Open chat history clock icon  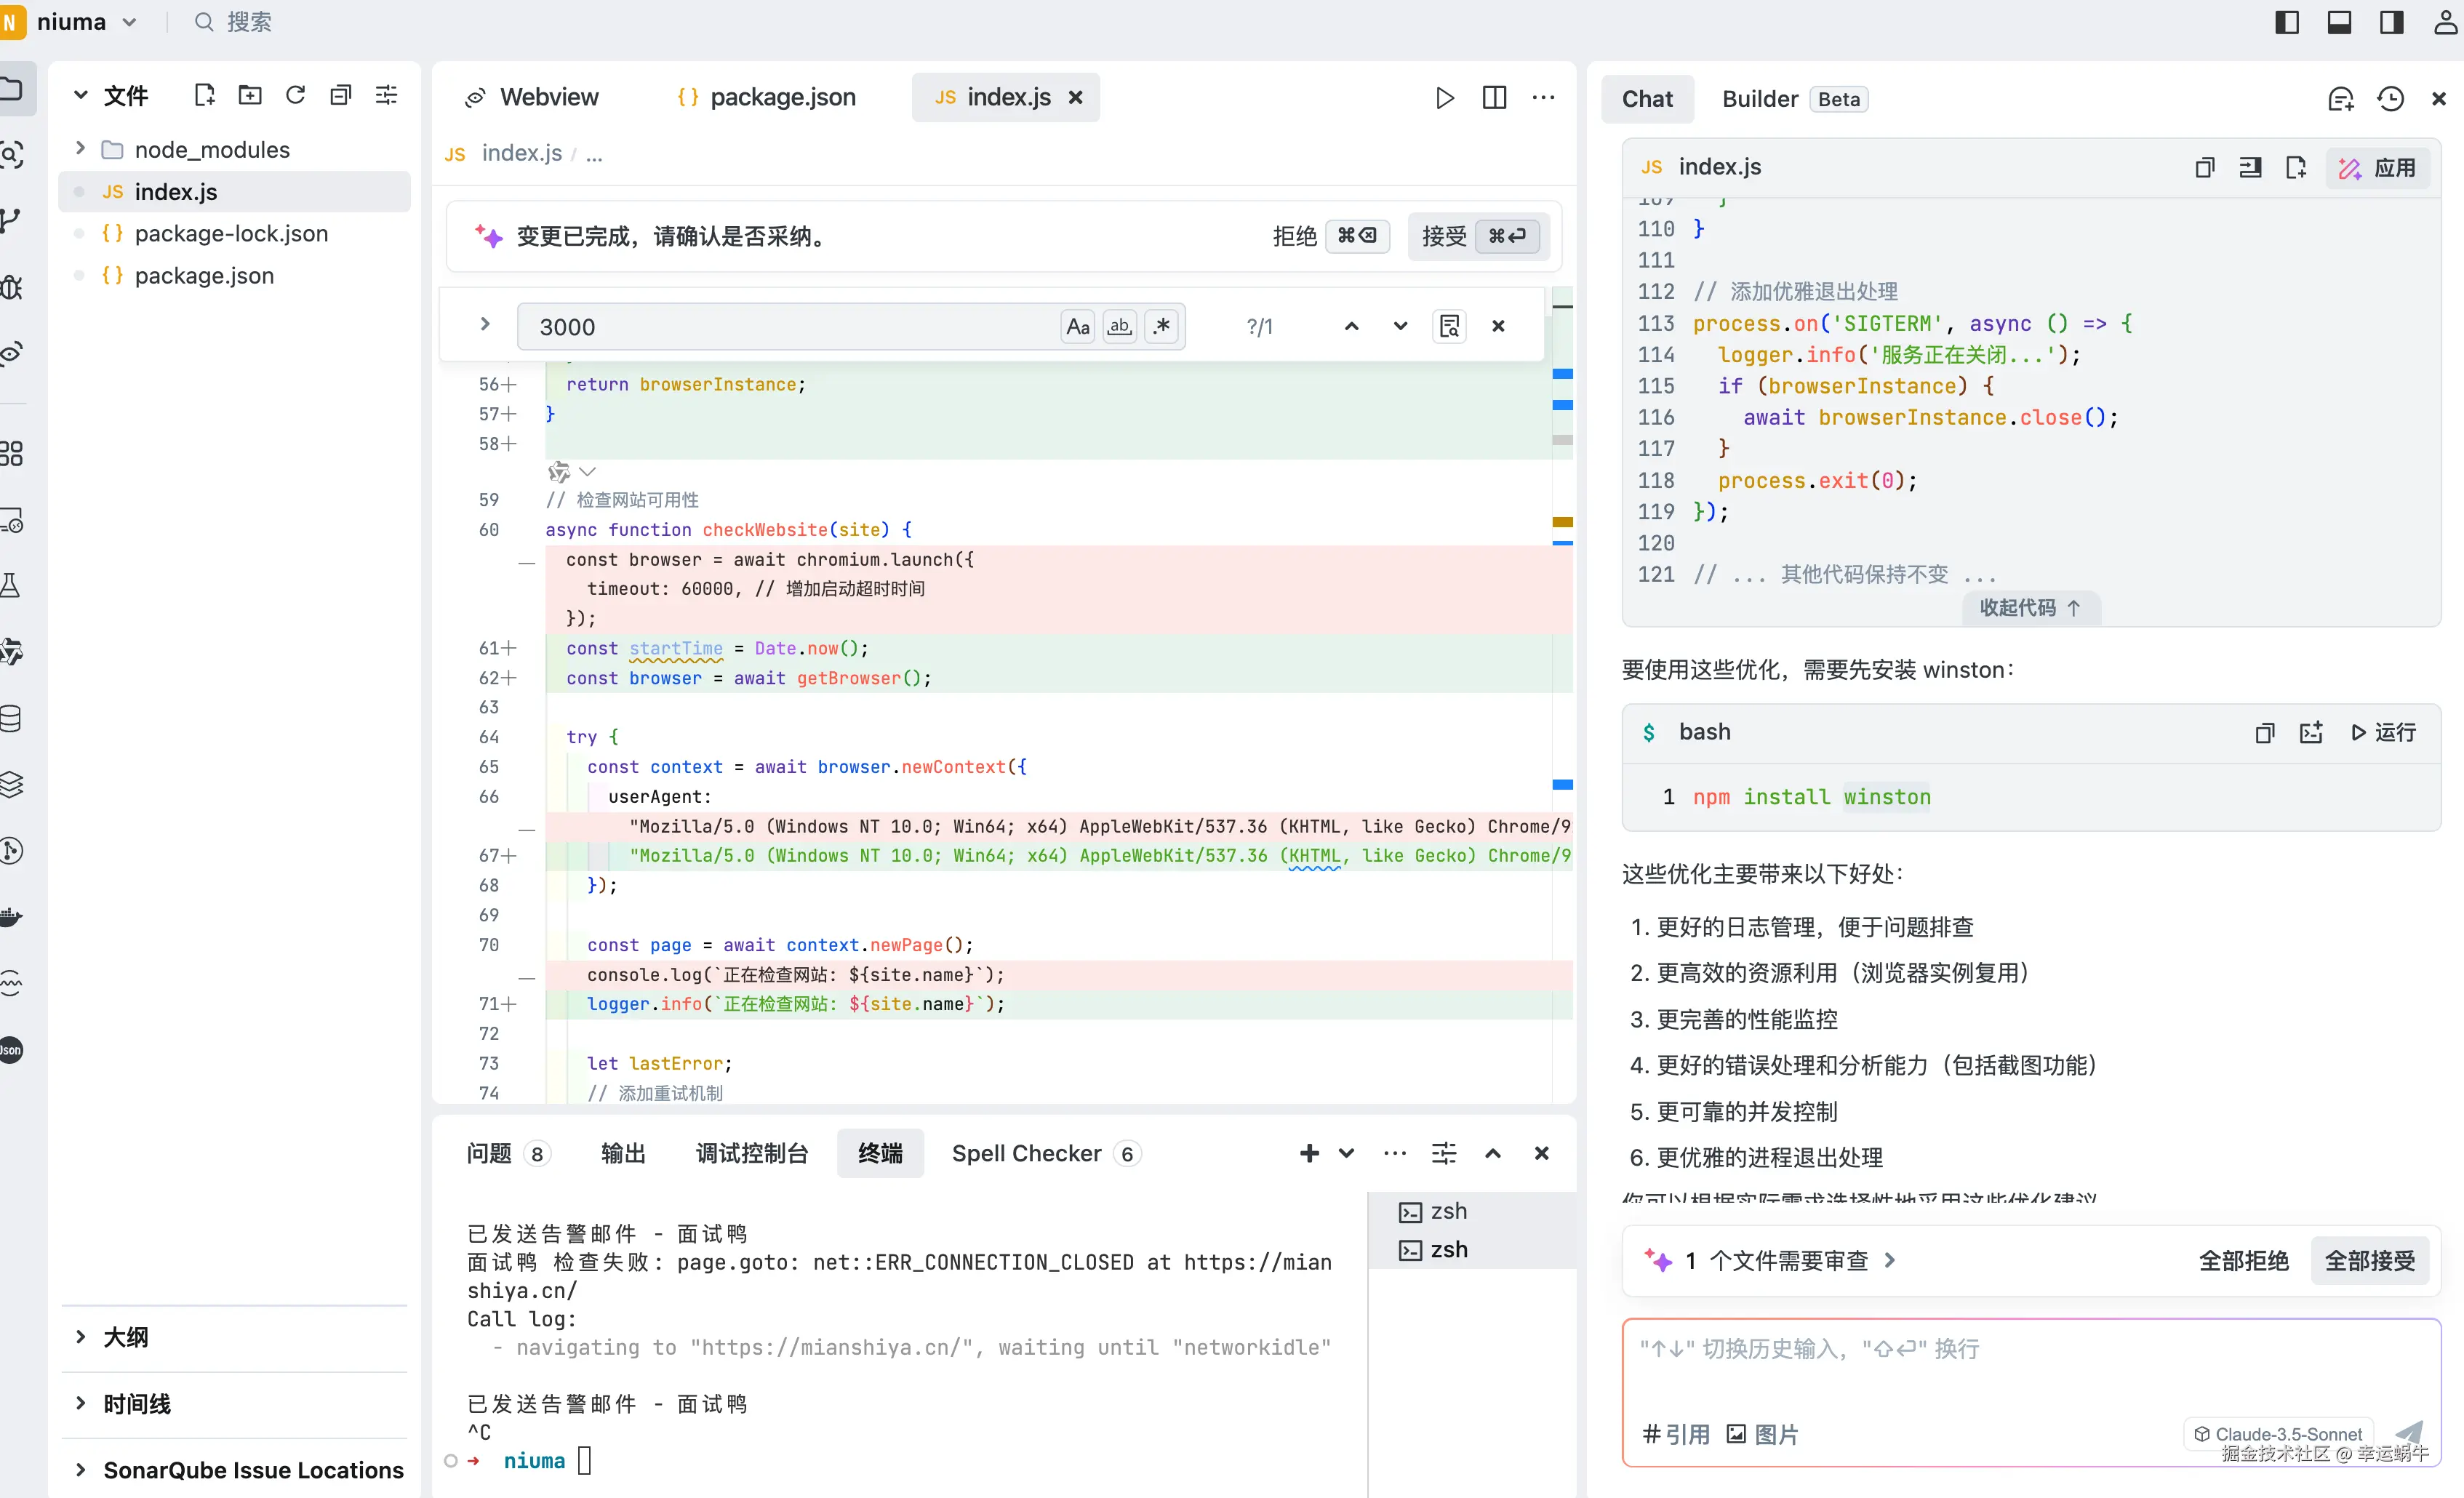coord(2390,99)
